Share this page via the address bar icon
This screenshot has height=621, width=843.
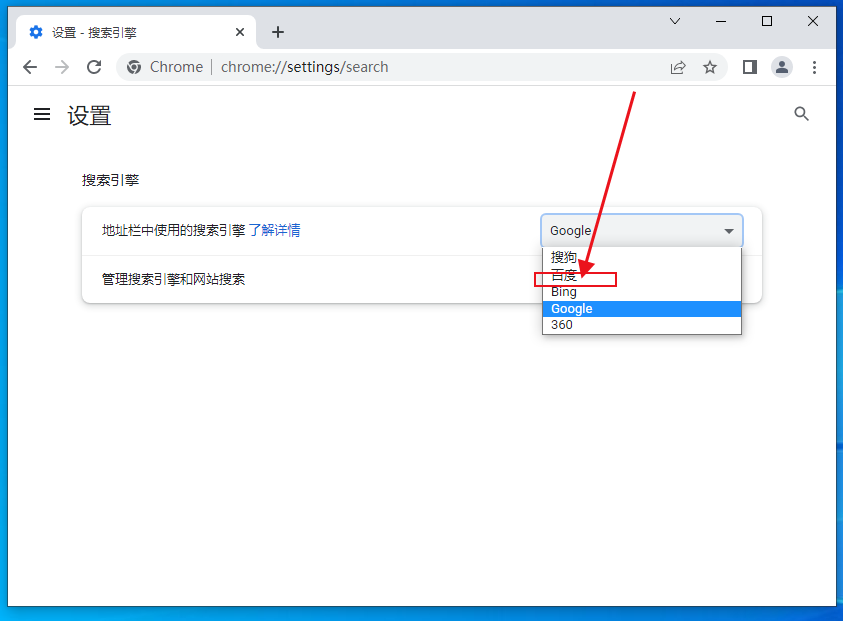point(678,67)
